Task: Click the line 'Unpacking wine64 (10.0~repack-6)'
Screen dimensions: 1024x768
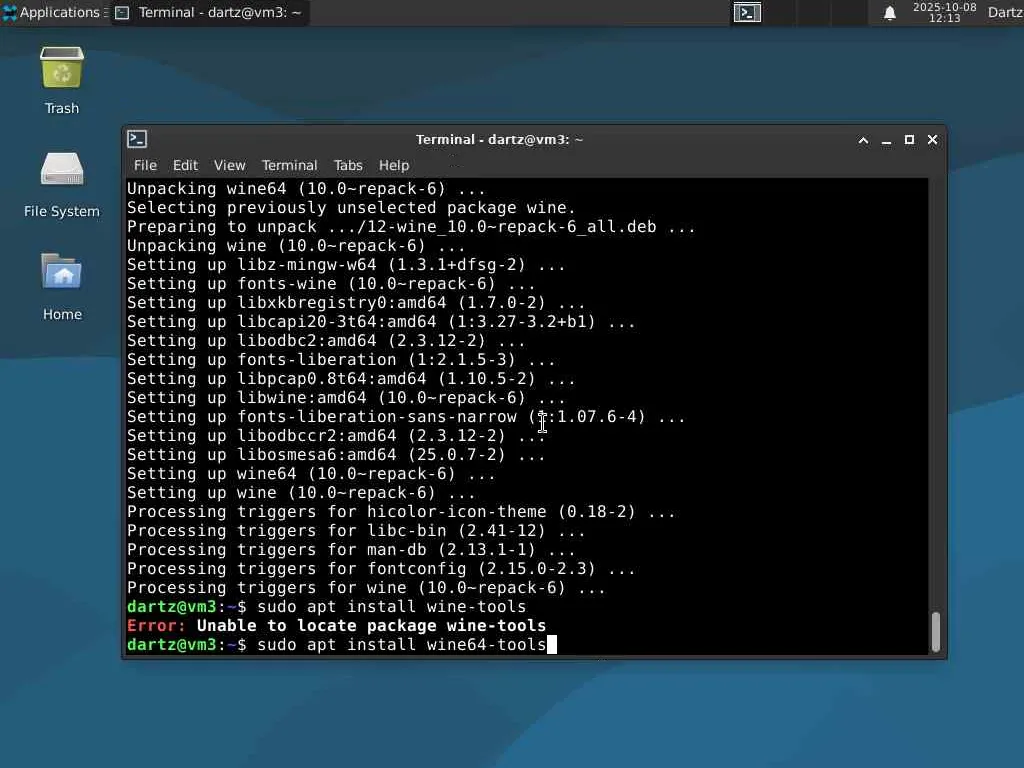Action: click(x=306, y=189)
